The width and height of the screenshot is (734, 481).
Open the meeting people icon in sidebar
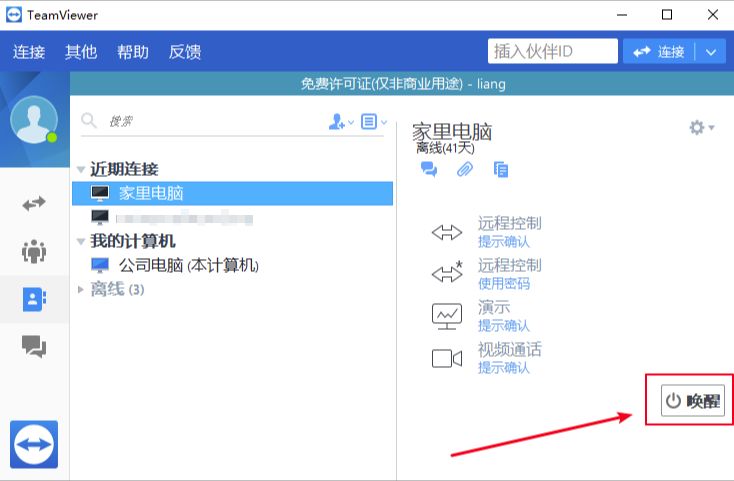(x=34, y=251)
